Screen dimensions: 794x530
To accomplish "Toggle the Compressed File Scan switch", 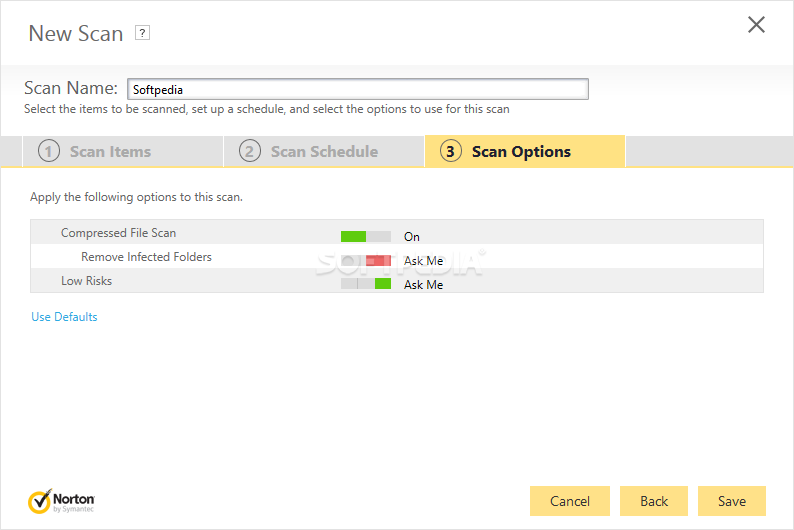I will [365, 236].
